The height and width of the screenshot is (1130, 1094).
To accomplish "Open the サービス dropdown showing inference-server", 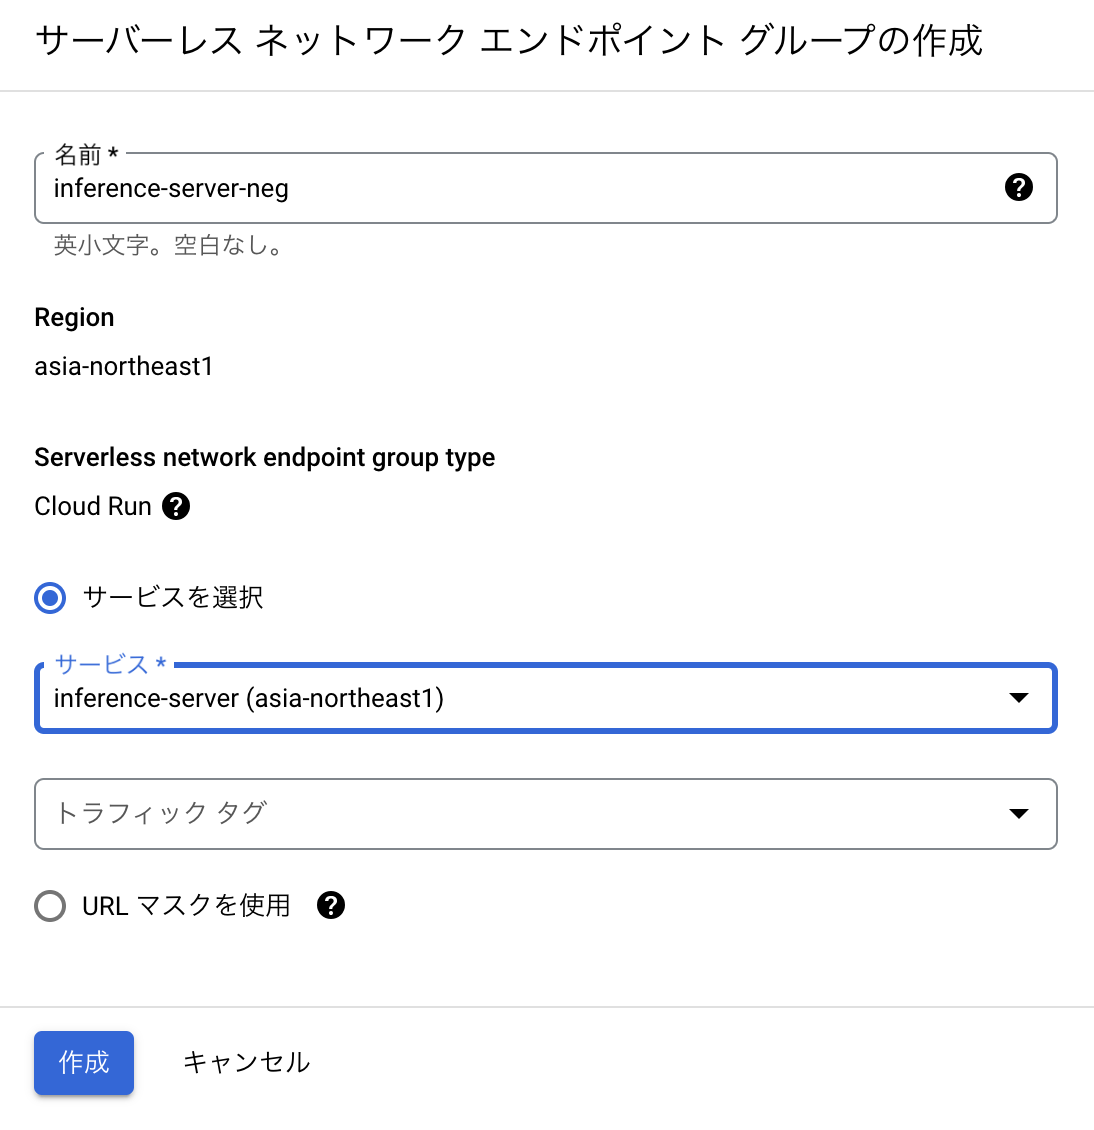I will pyautogui.click(x=546, y=698).
